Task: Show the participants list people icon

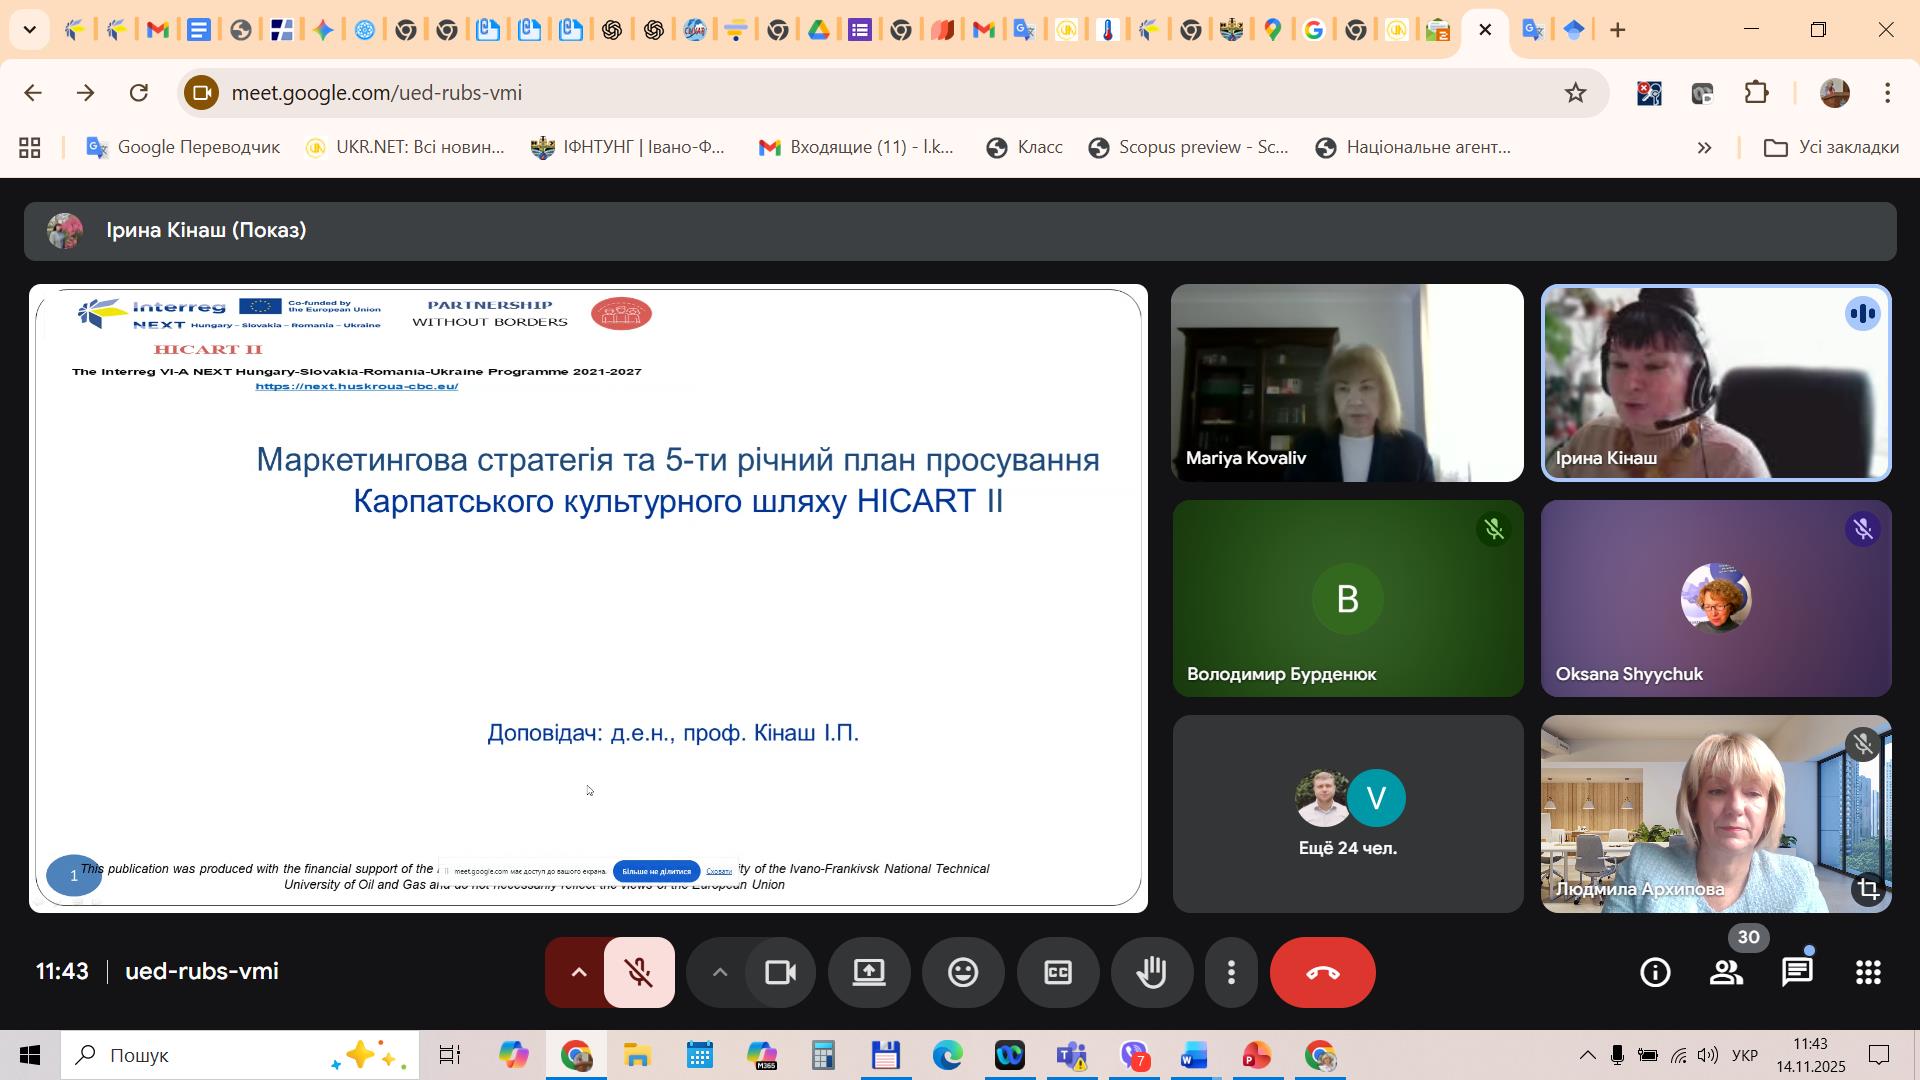Action: click(x=1726, y=973)
